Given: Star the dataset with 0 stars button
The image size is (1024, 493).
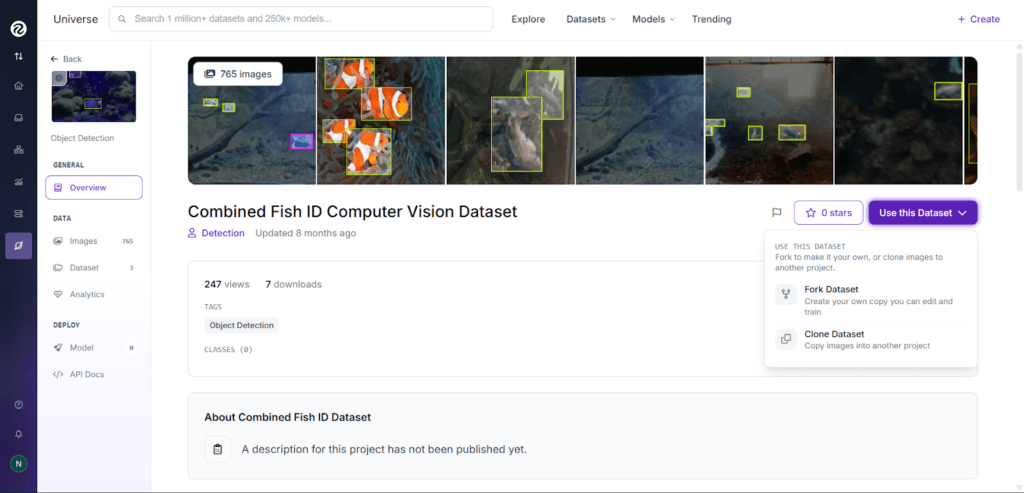Looking at the screenshot, I should coord(828,213).
